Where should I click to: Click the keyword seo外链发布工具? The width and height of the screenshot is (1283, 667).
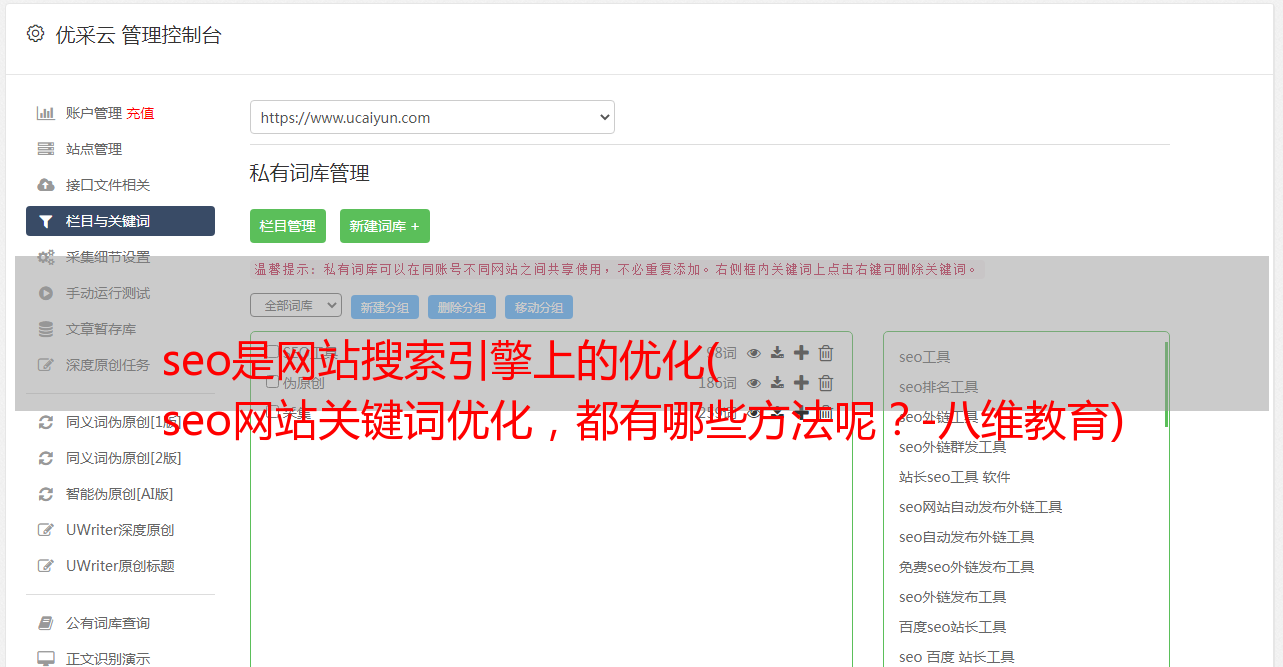pyautogui.click(x=953, y=597)
